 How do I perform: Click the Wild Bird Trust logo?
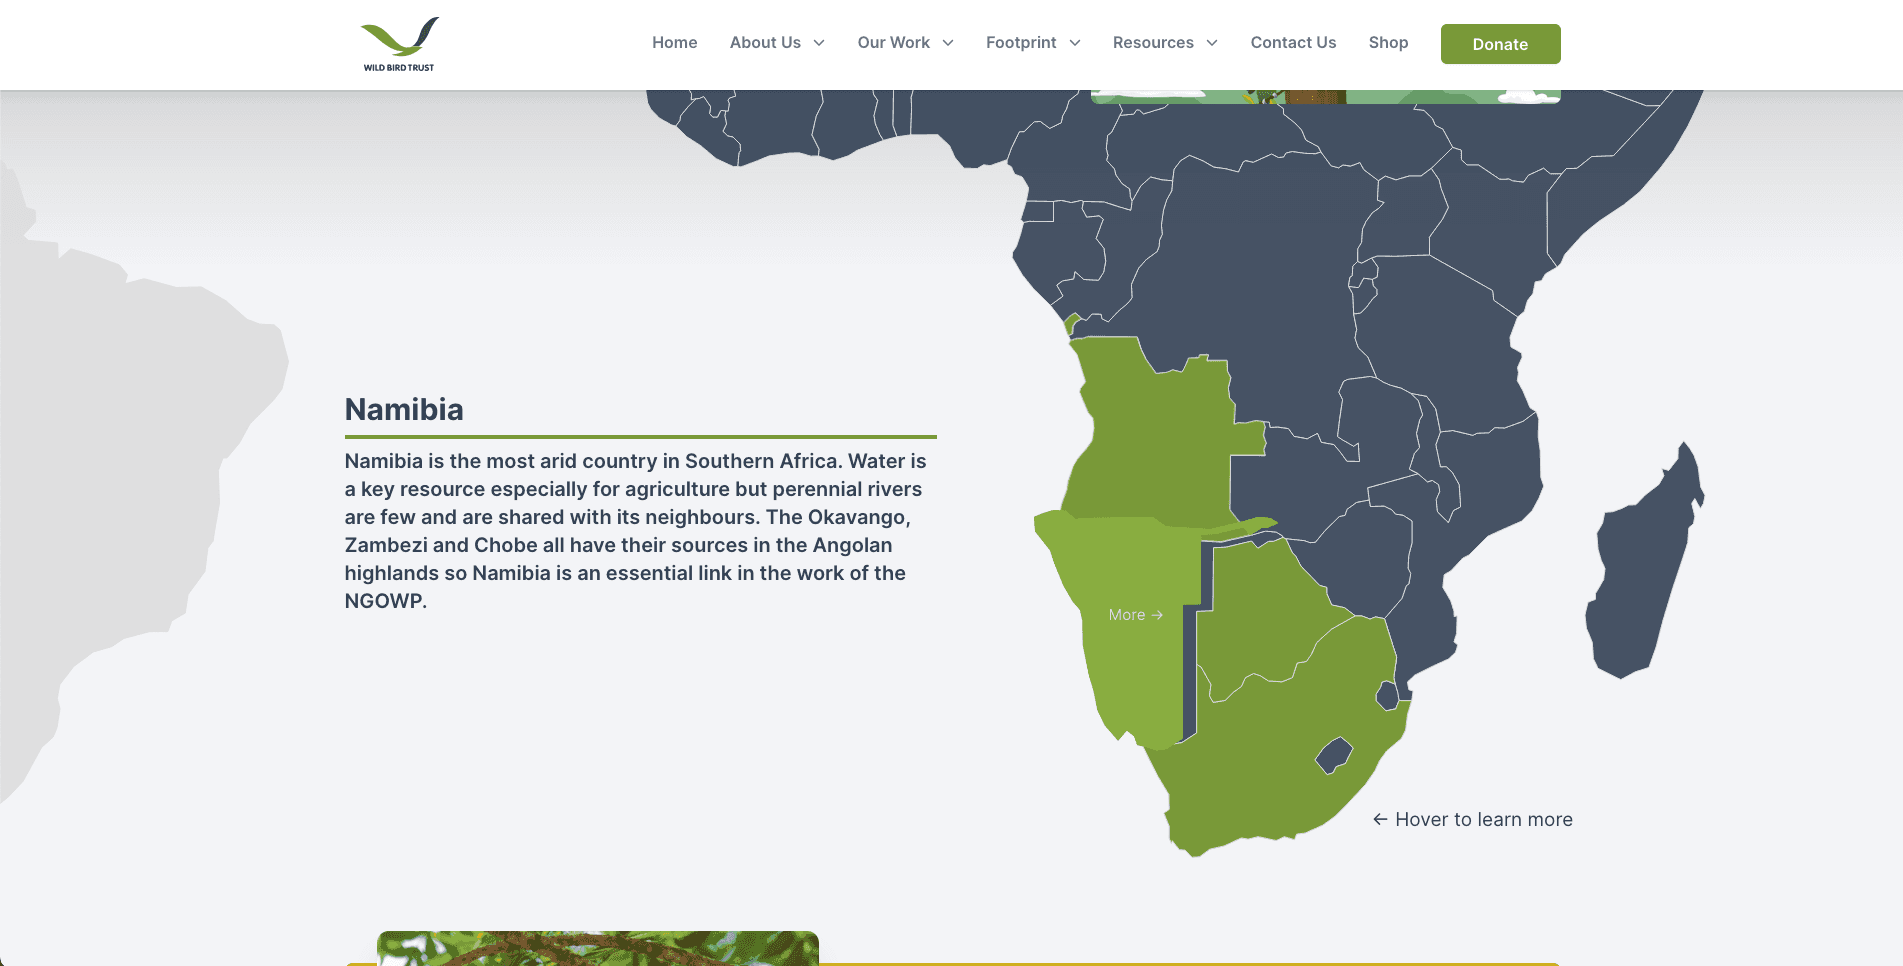click(x=399, y=44)
